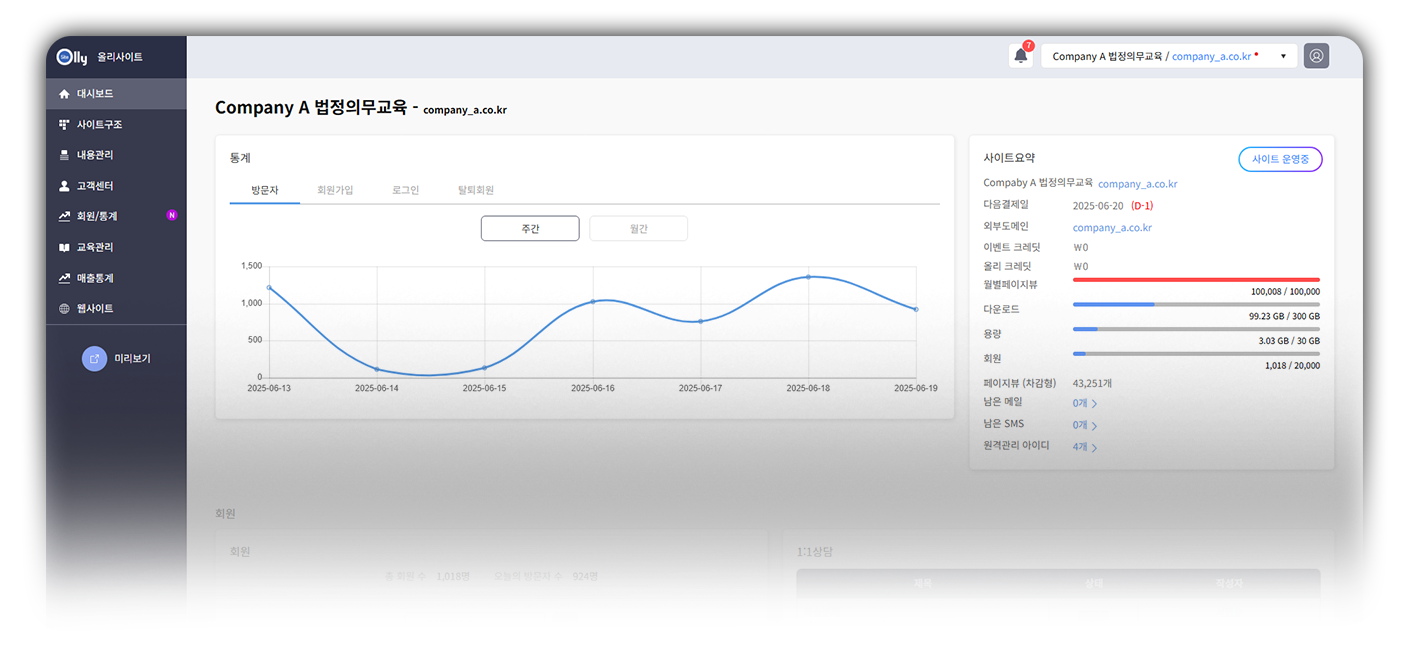Expand the 남은 메일 0개 chevron
Screen dimensions: 1410x655
[1094, 404]
